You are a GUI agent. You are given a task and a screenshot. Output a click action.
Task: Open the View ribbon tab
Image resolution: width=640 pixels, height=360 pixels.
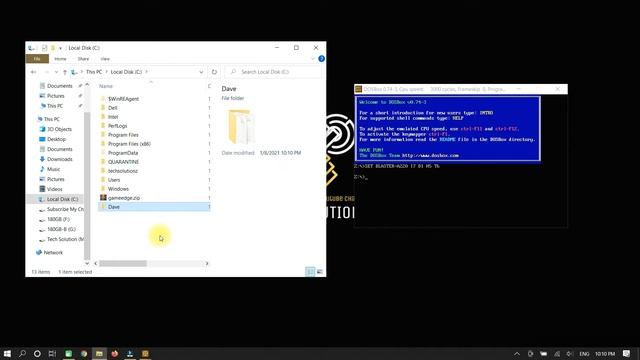(105, 59)
